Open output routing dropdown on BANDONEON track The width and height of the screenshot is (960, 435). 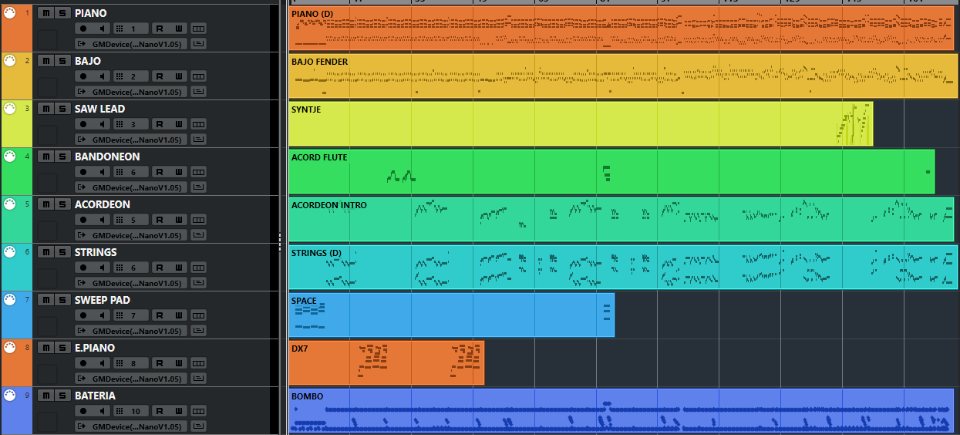click(x=131, y=187)
